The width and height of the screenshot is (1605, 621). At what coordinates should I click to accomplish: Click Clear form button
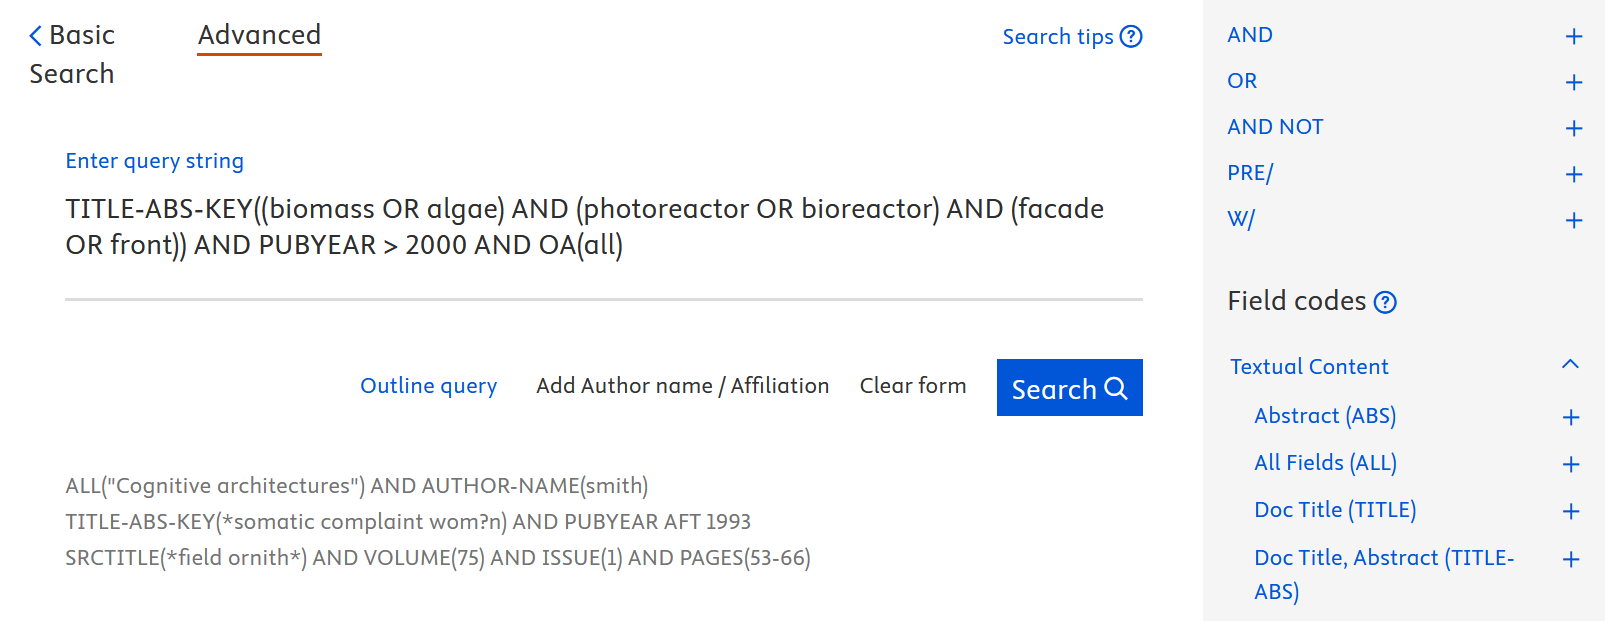(912, 386)
